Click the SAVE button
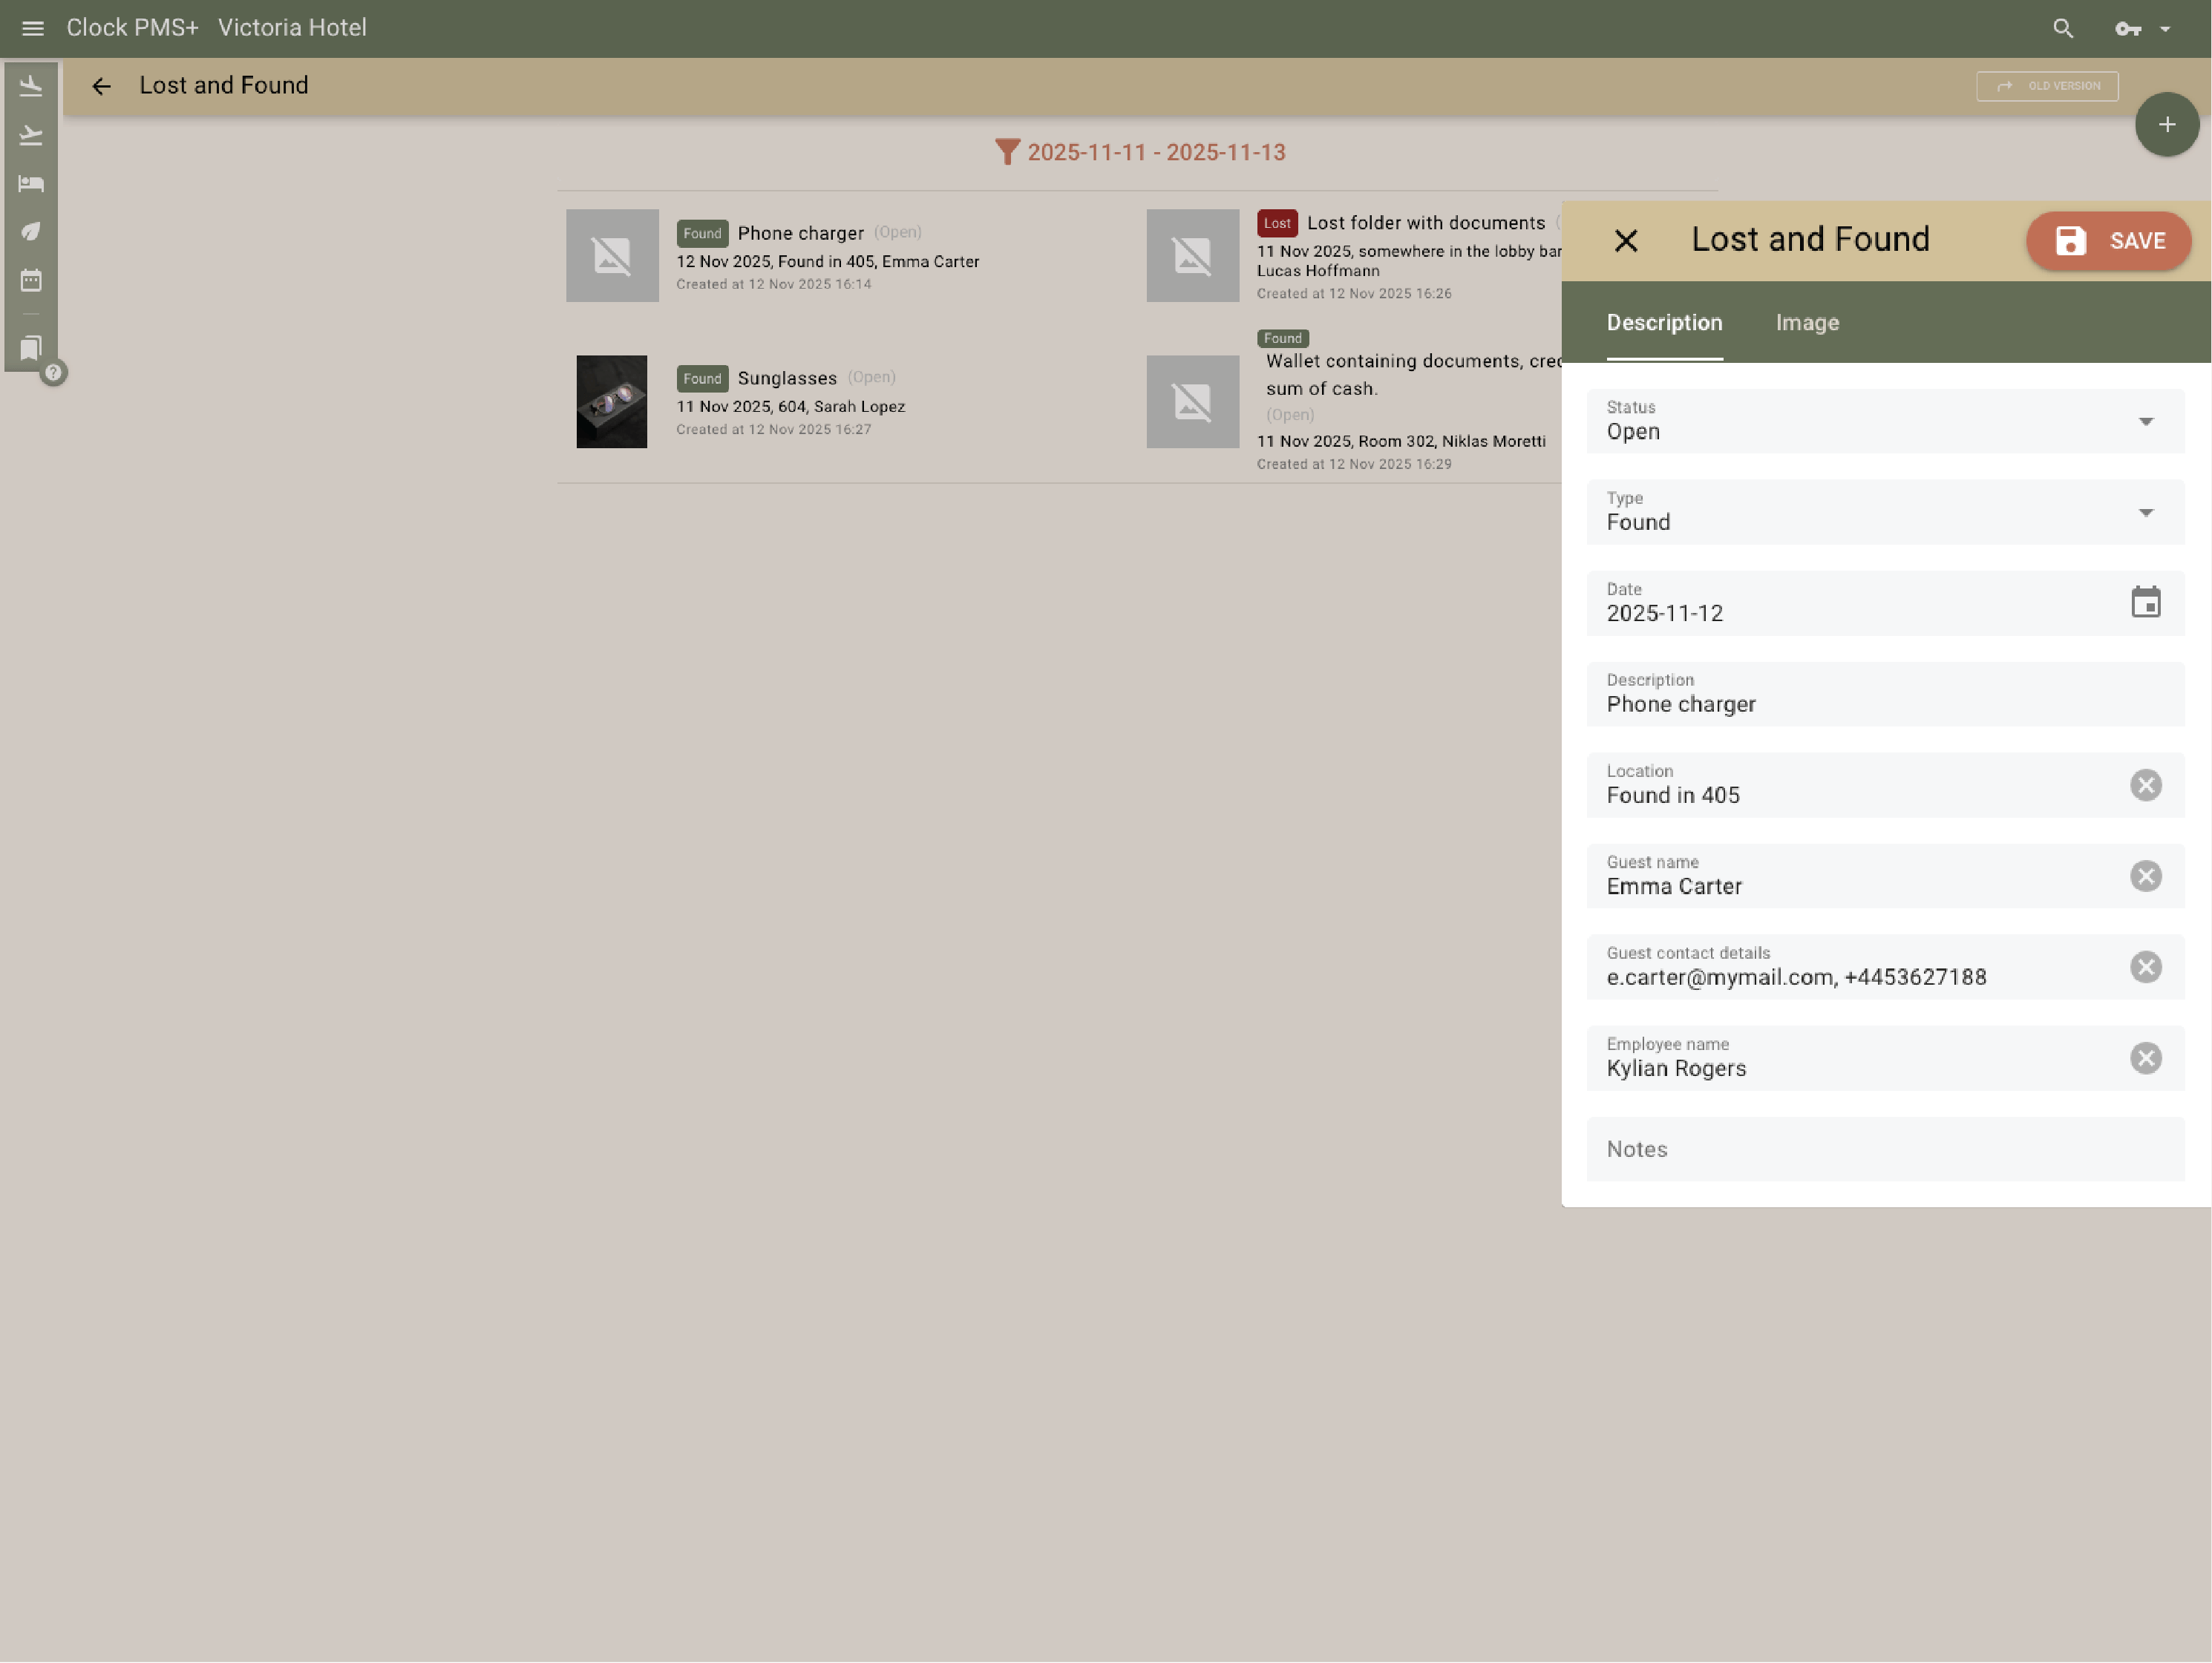The width and height of the screenshot is (2212, 1663). [x=2108, y=241]
